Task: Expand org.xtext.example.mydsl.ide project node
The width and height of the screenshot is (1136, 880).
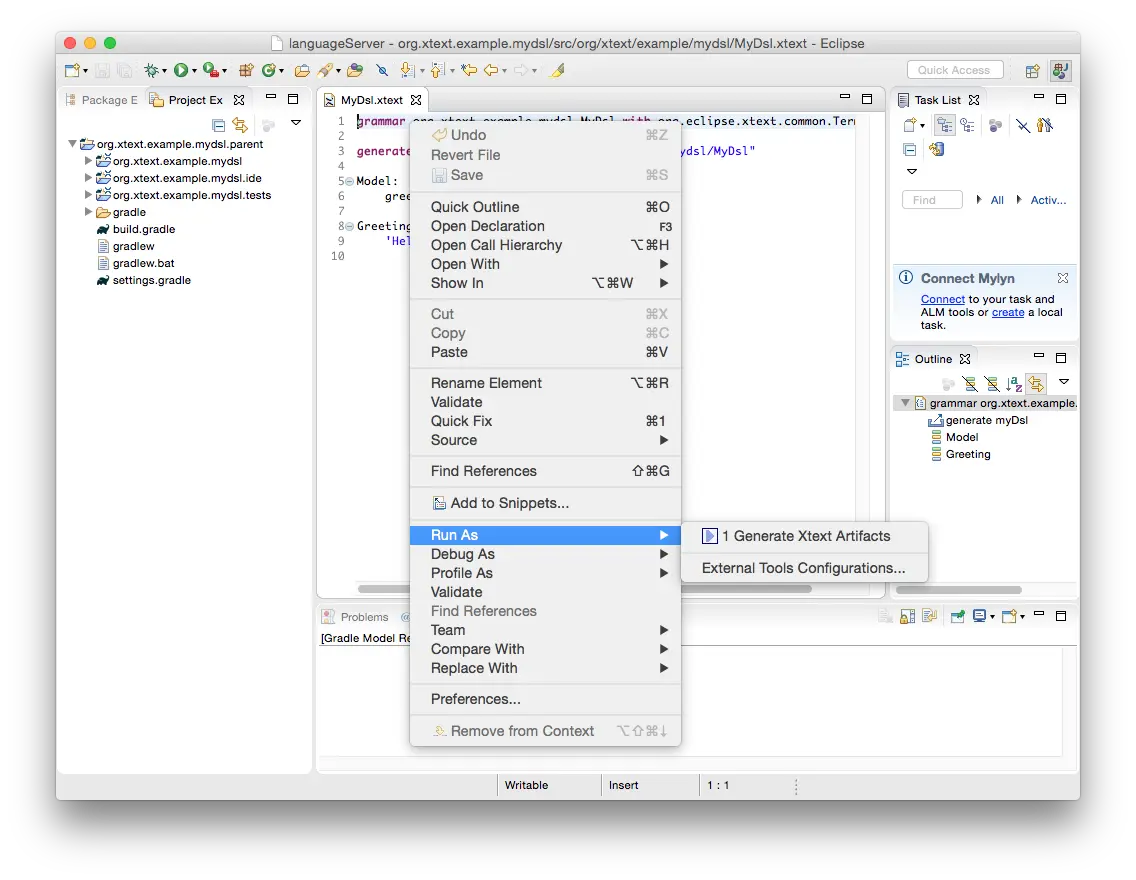Action: [88, 177]
